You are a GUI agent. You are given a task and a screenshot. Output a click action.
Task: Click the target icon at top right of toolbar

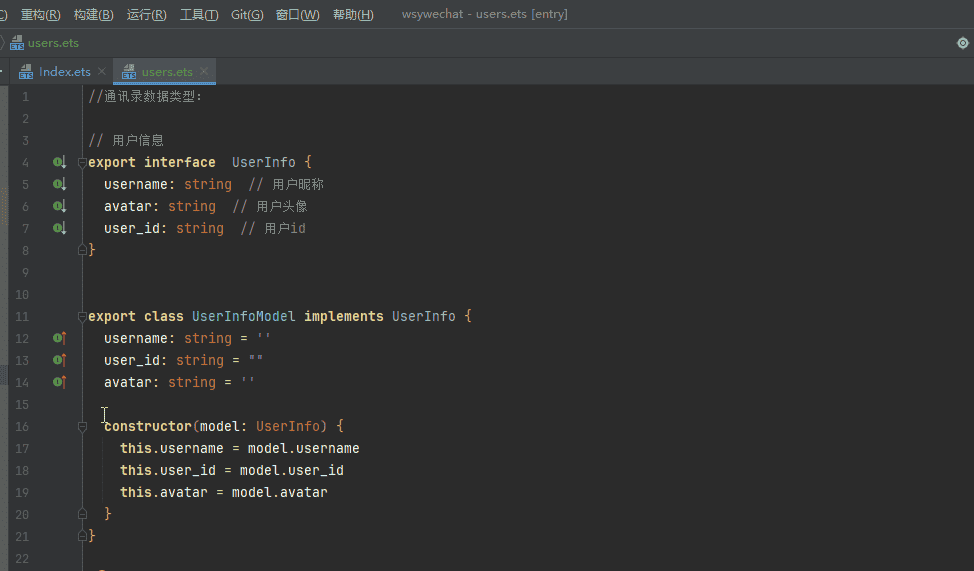(962, 43)
